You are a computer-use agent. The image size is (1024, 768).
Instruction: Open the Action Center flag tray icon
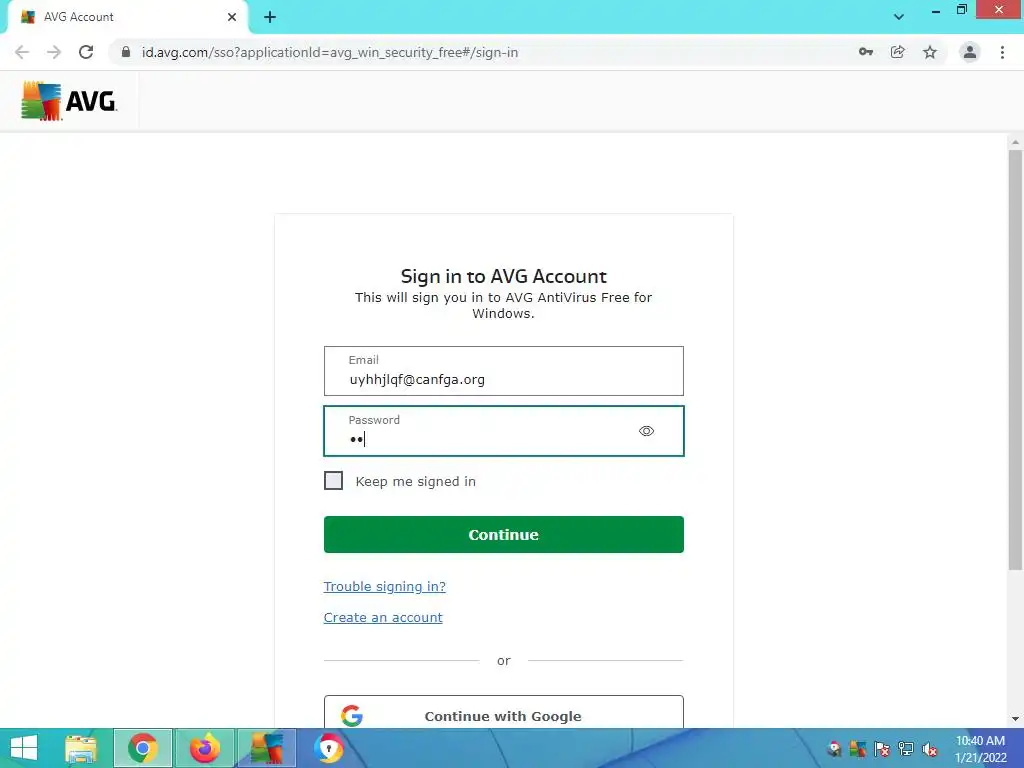click(882, 749)
